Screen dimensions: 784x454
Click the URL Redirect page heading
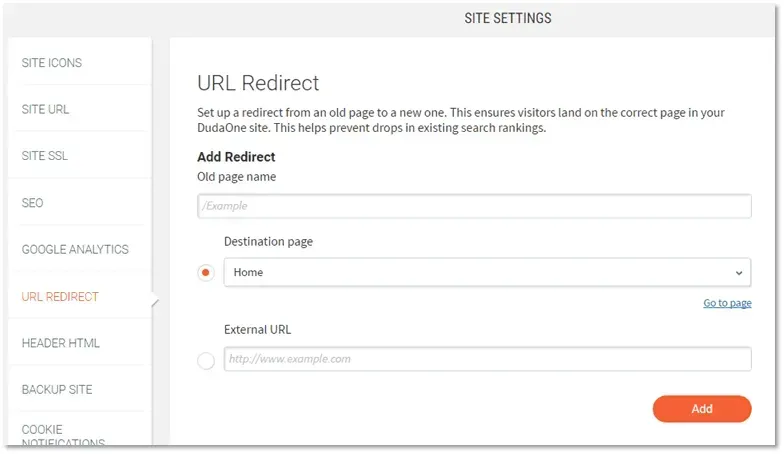coord(258,83)
